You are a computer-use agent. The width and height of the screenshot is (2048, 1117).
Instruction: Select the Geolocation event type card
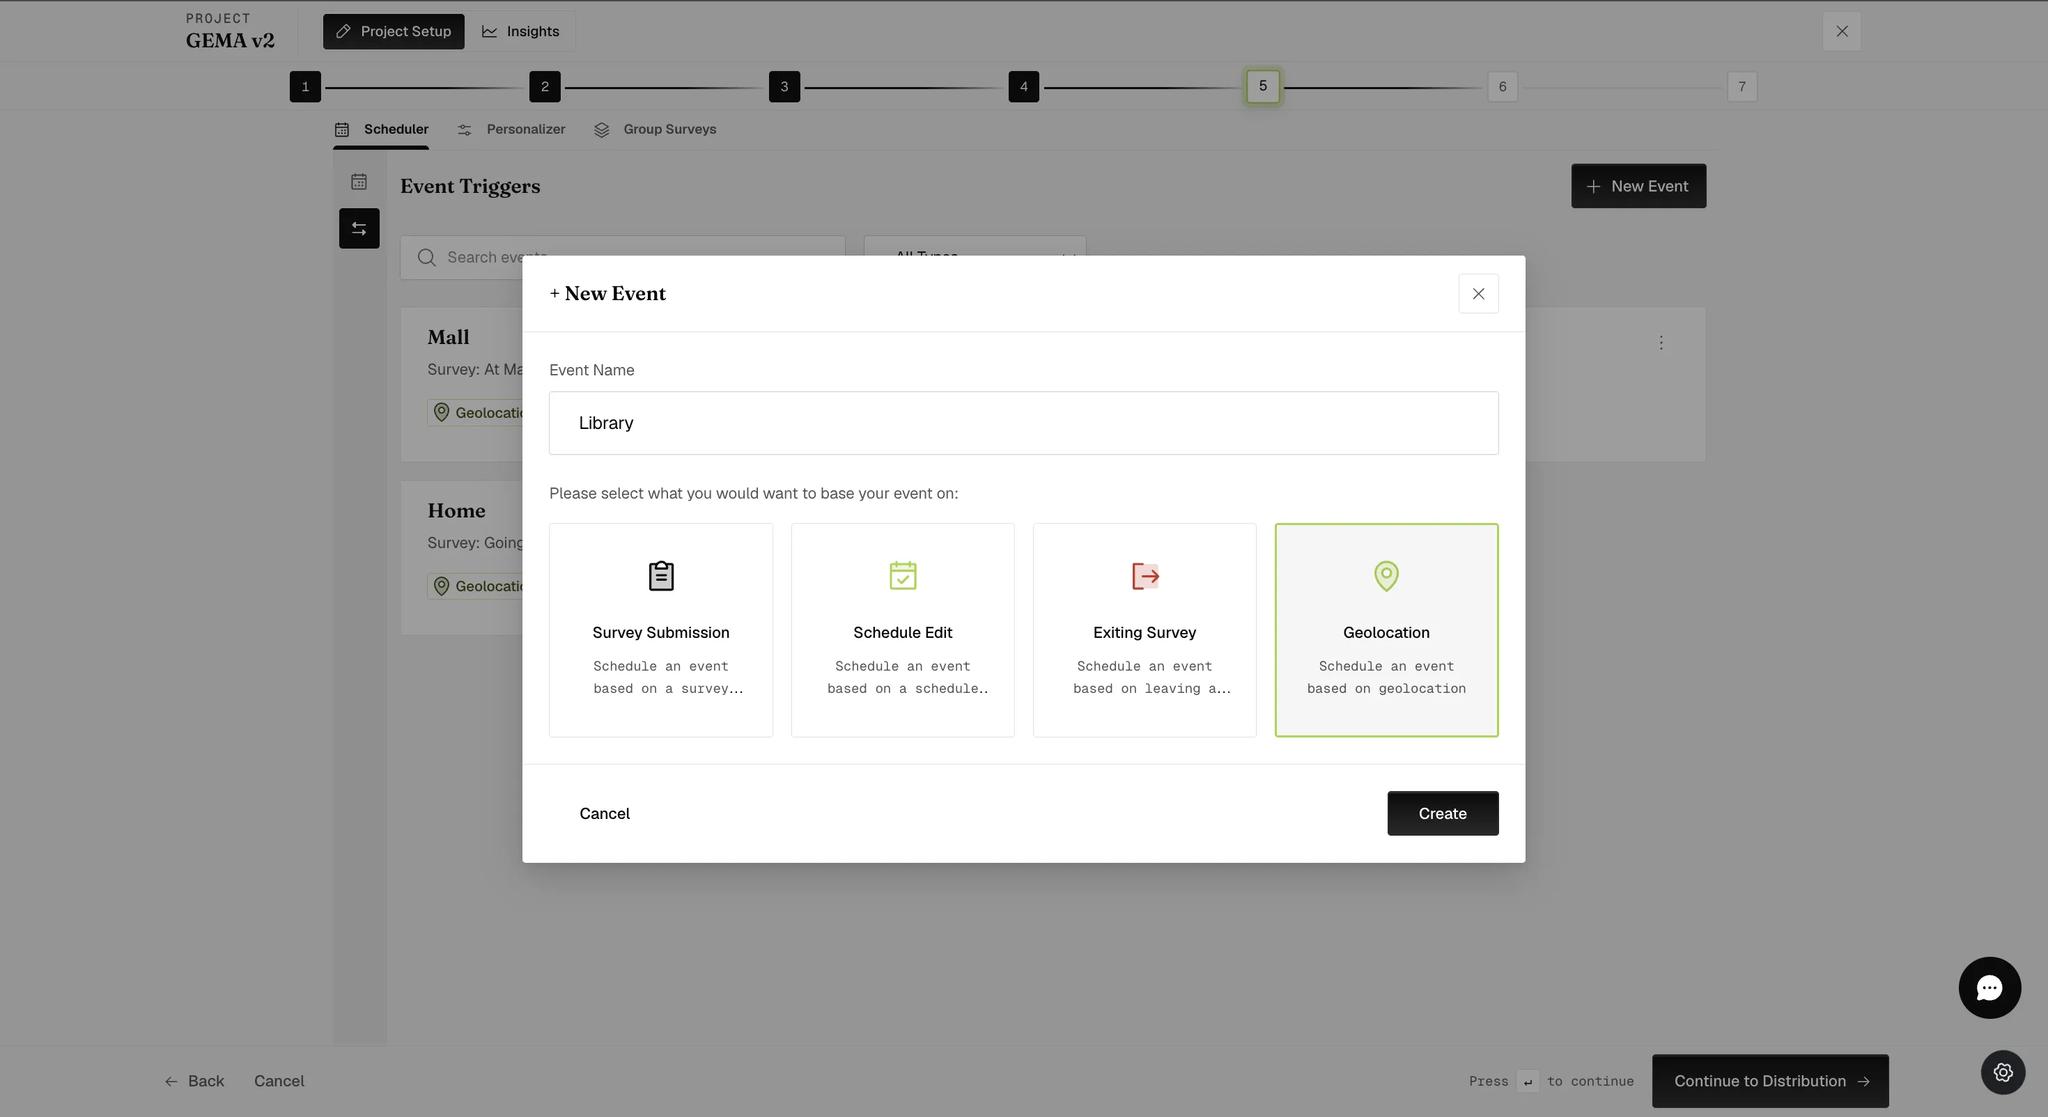[x=1386, y=630]
